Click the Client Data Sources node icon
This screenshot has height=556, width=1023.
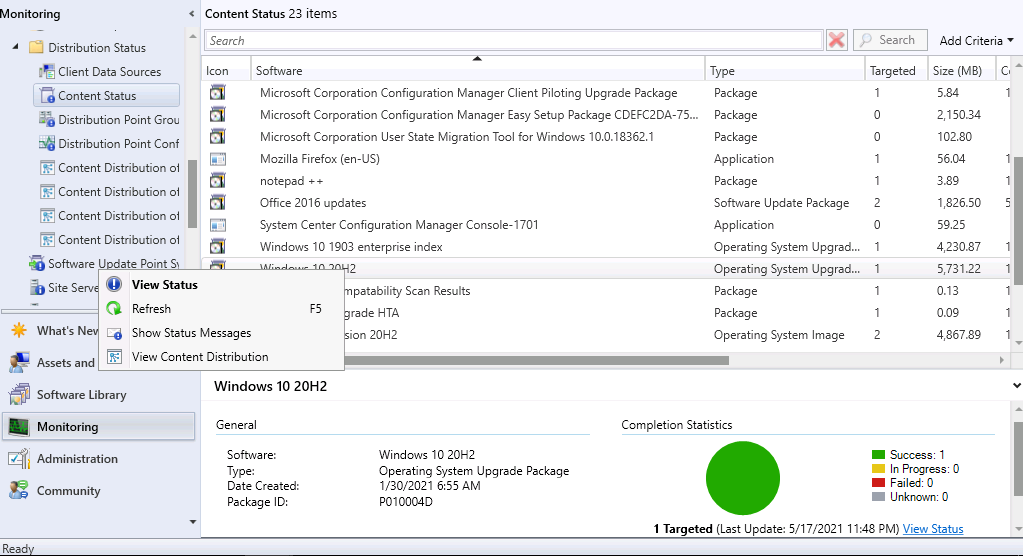[46, 72]
